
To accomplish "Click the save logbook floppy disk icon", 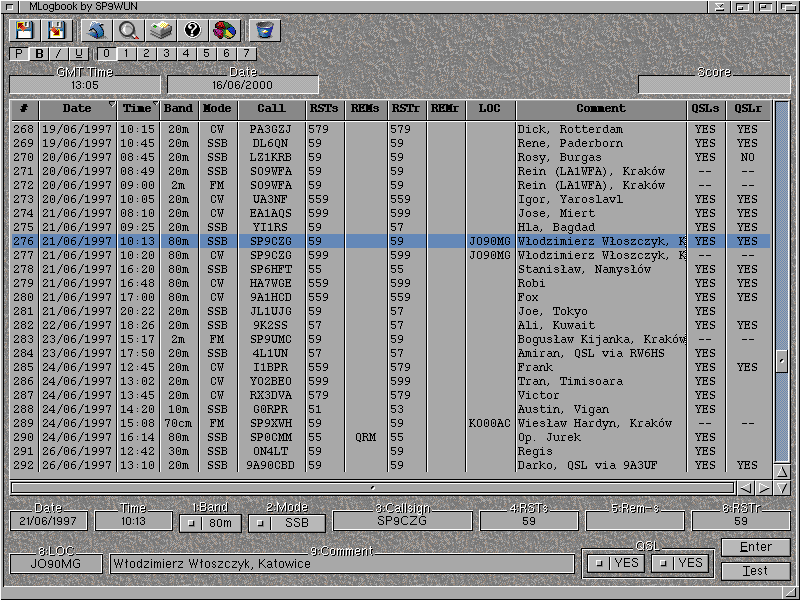I will tap(57, 31).
